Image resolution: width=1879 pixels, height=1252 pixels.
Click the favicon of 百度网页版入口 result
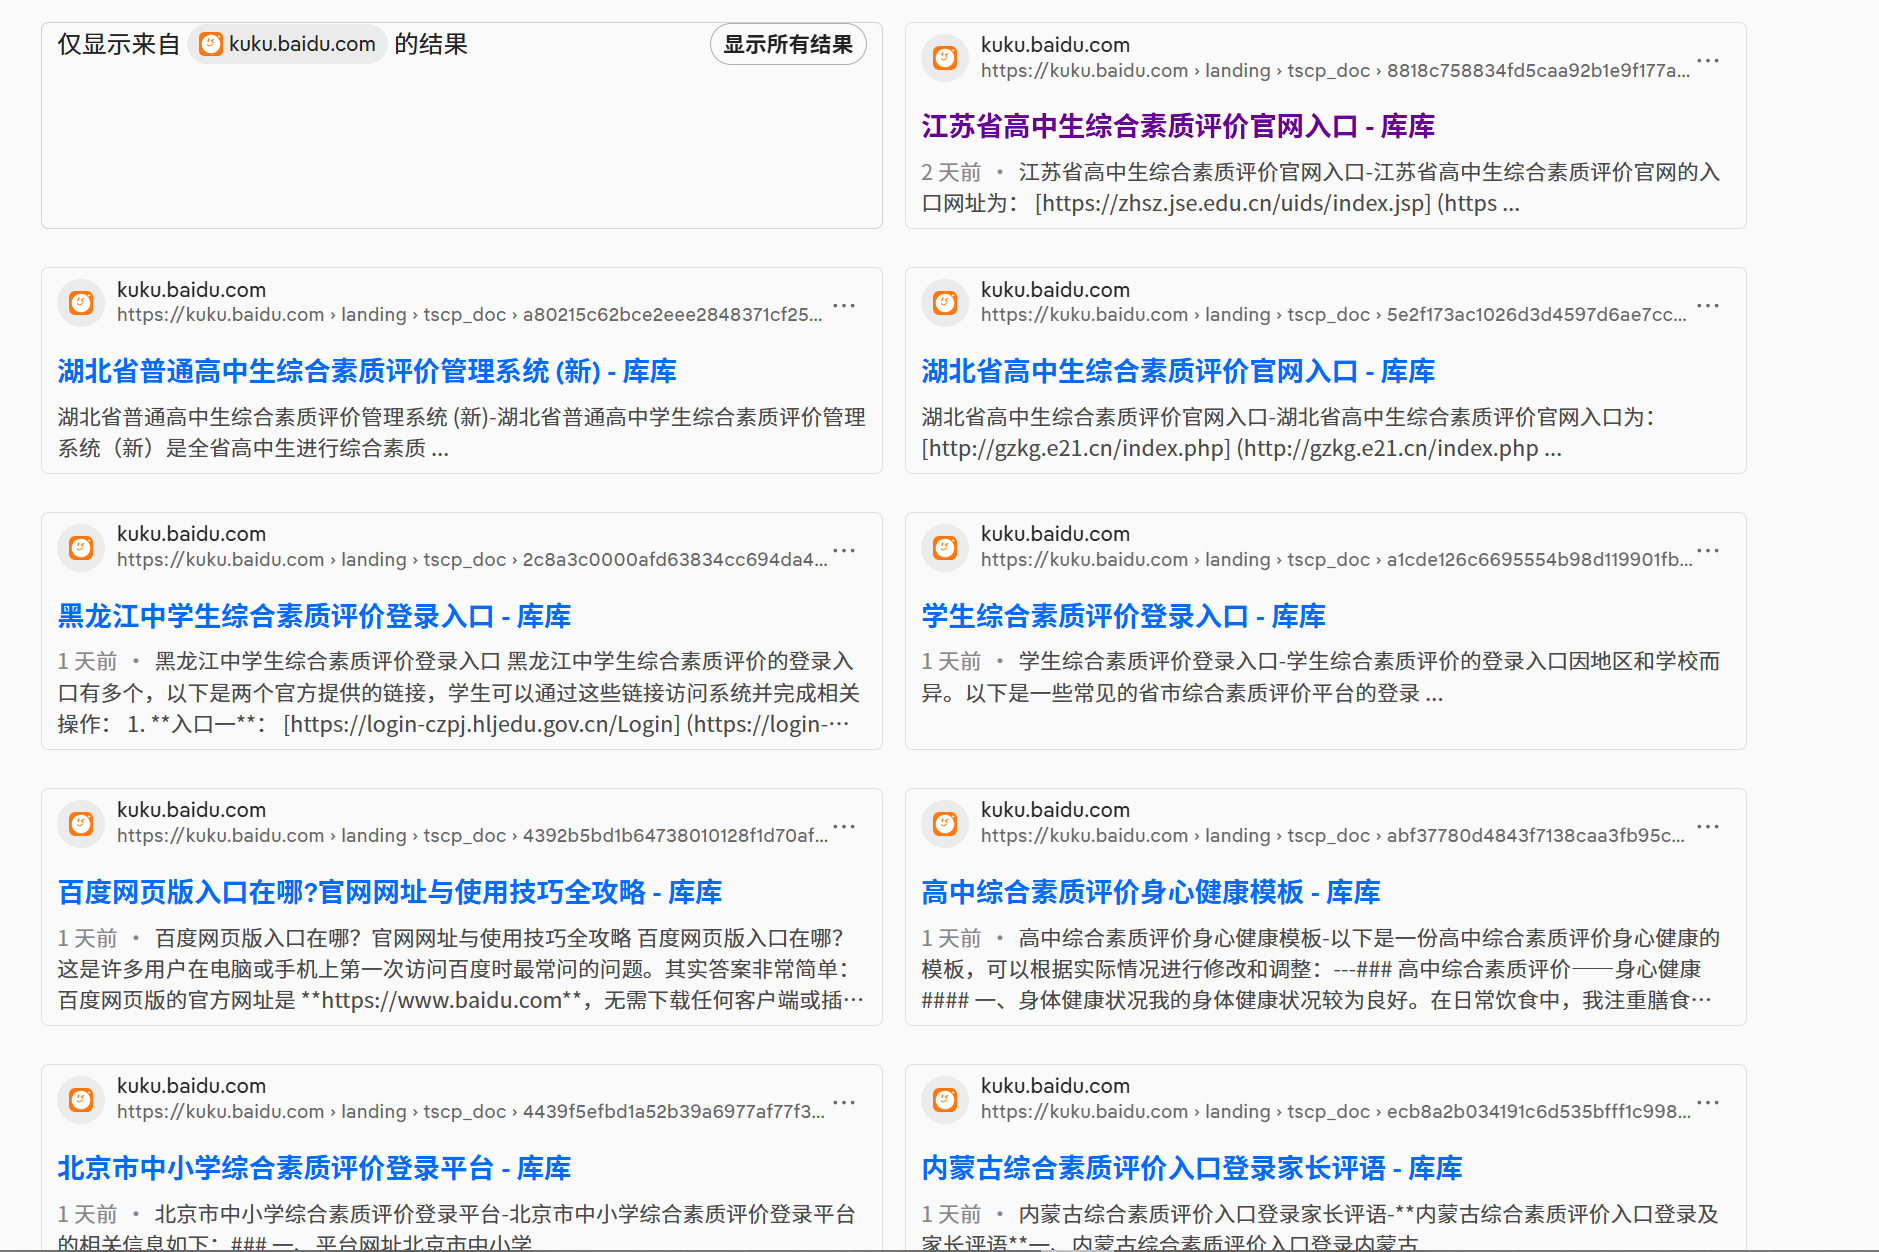[81, 824]
